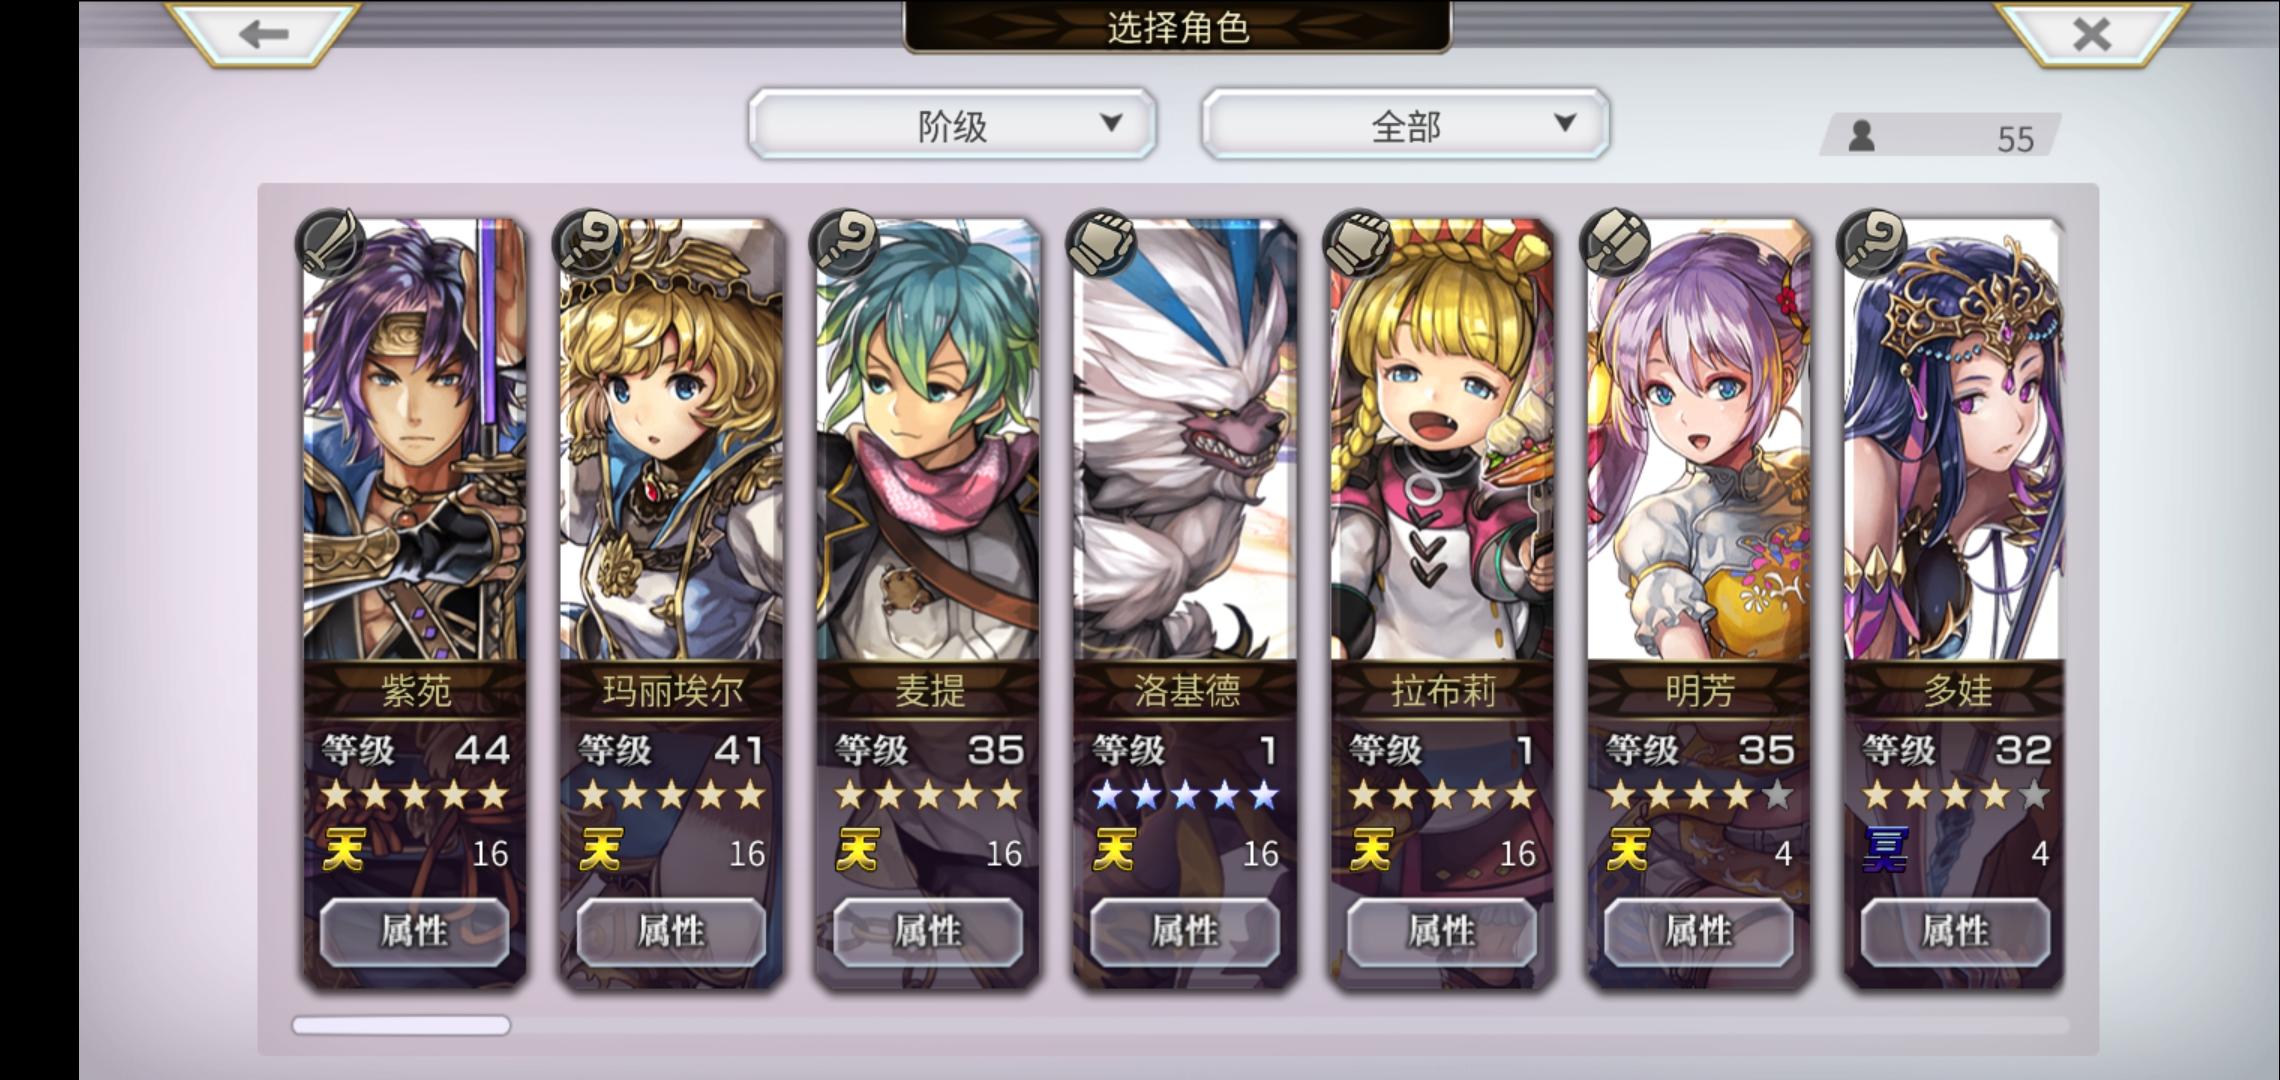2280x1080 pixels.
Task: Click the horizontal character list scrollbar
Action: pyautogui.click(x=1179, y=1025)
